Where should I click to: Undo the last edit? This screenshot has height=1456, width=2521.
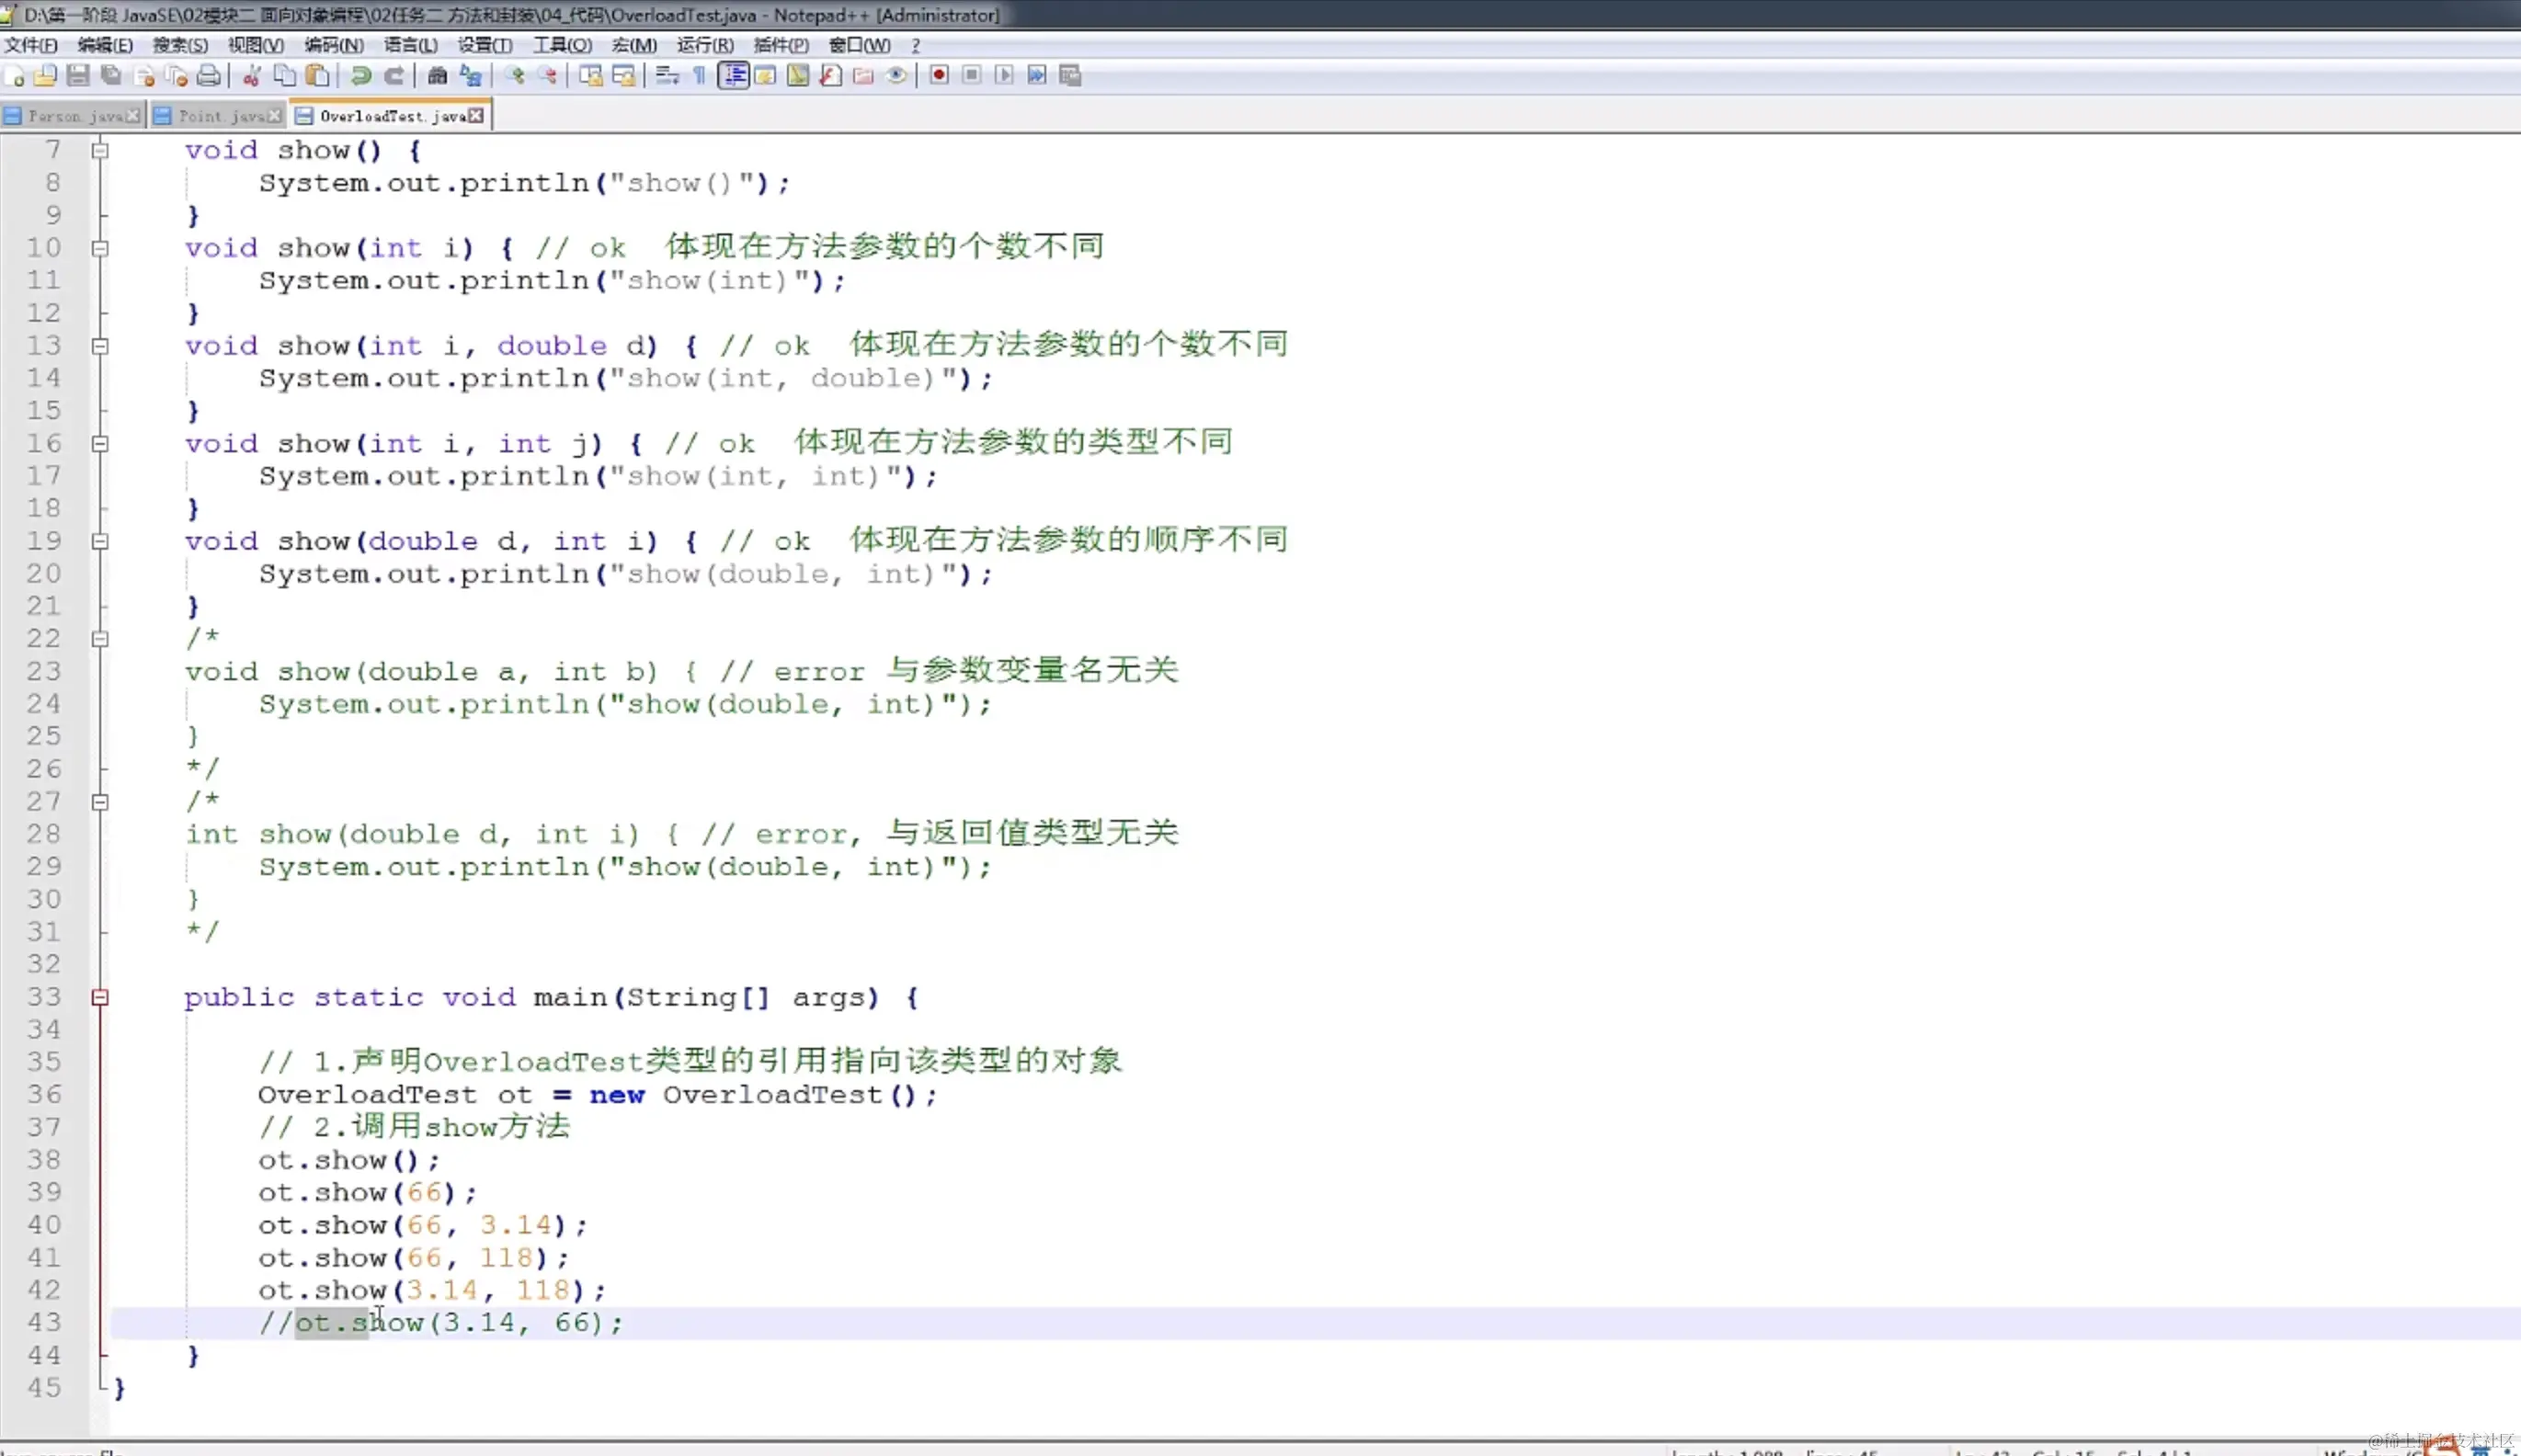click(362, 75)
